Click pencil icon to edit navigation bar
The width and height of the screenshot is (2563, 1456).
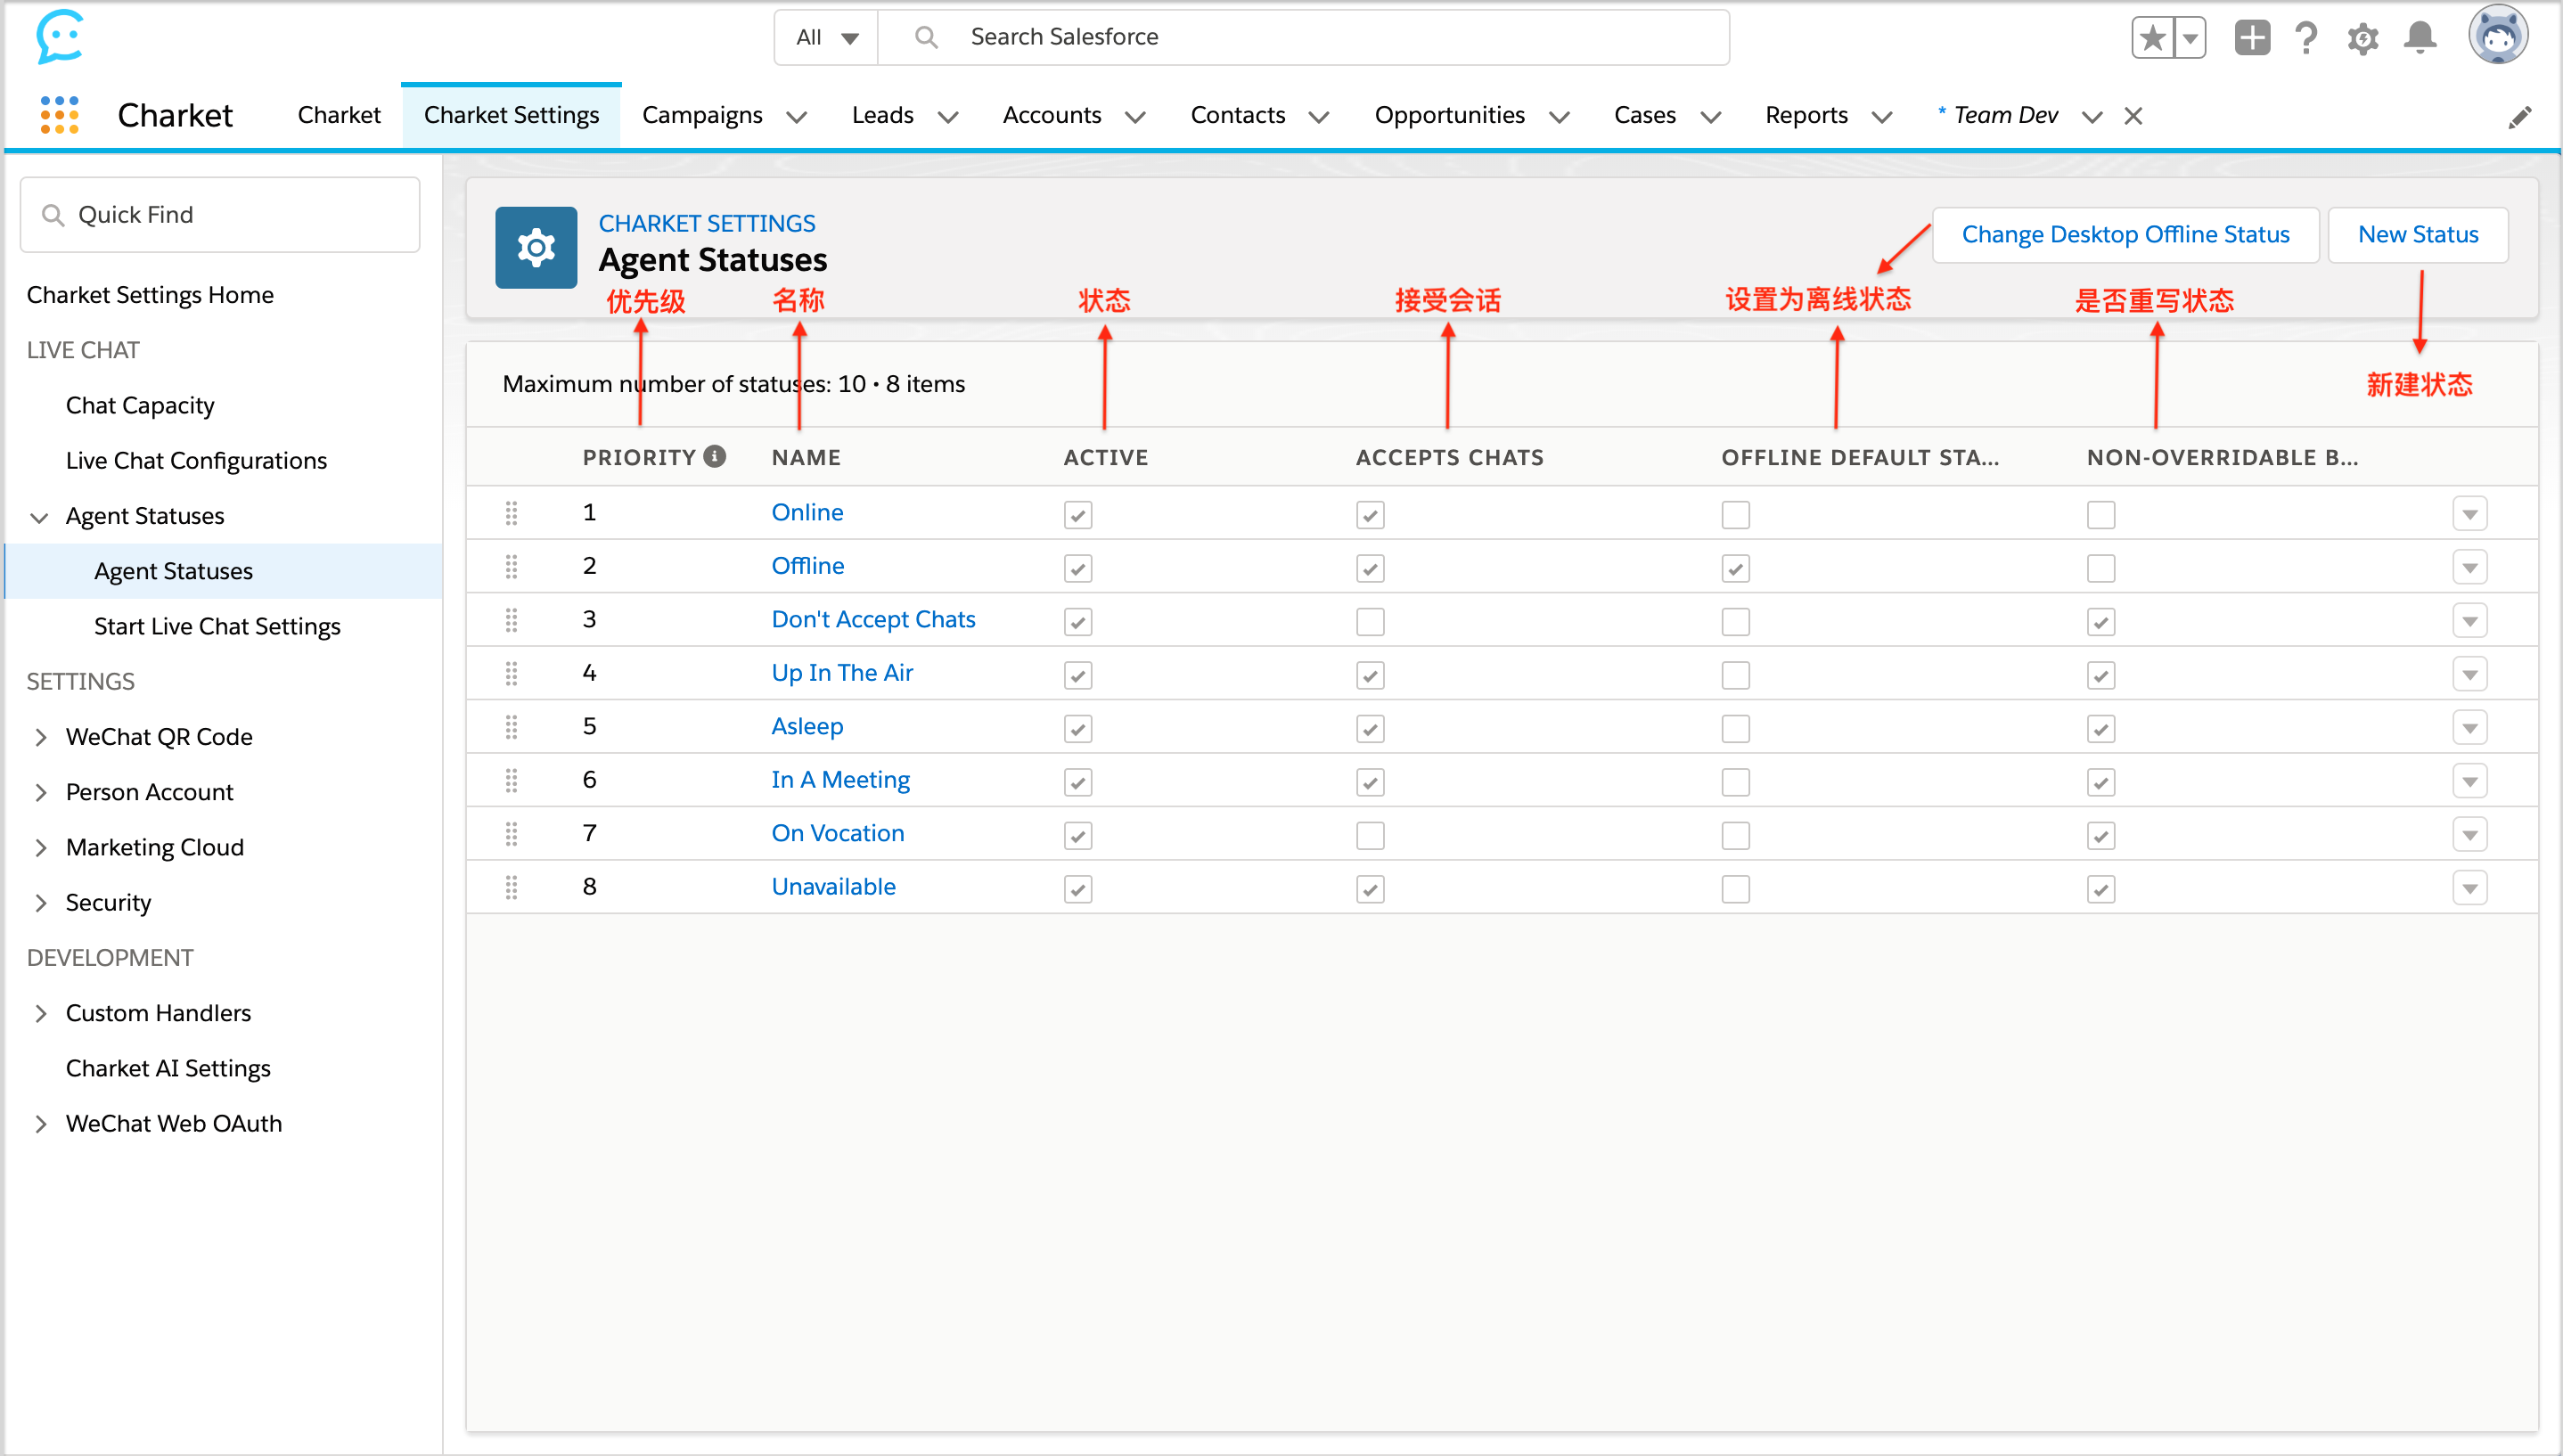[2520, 117]
